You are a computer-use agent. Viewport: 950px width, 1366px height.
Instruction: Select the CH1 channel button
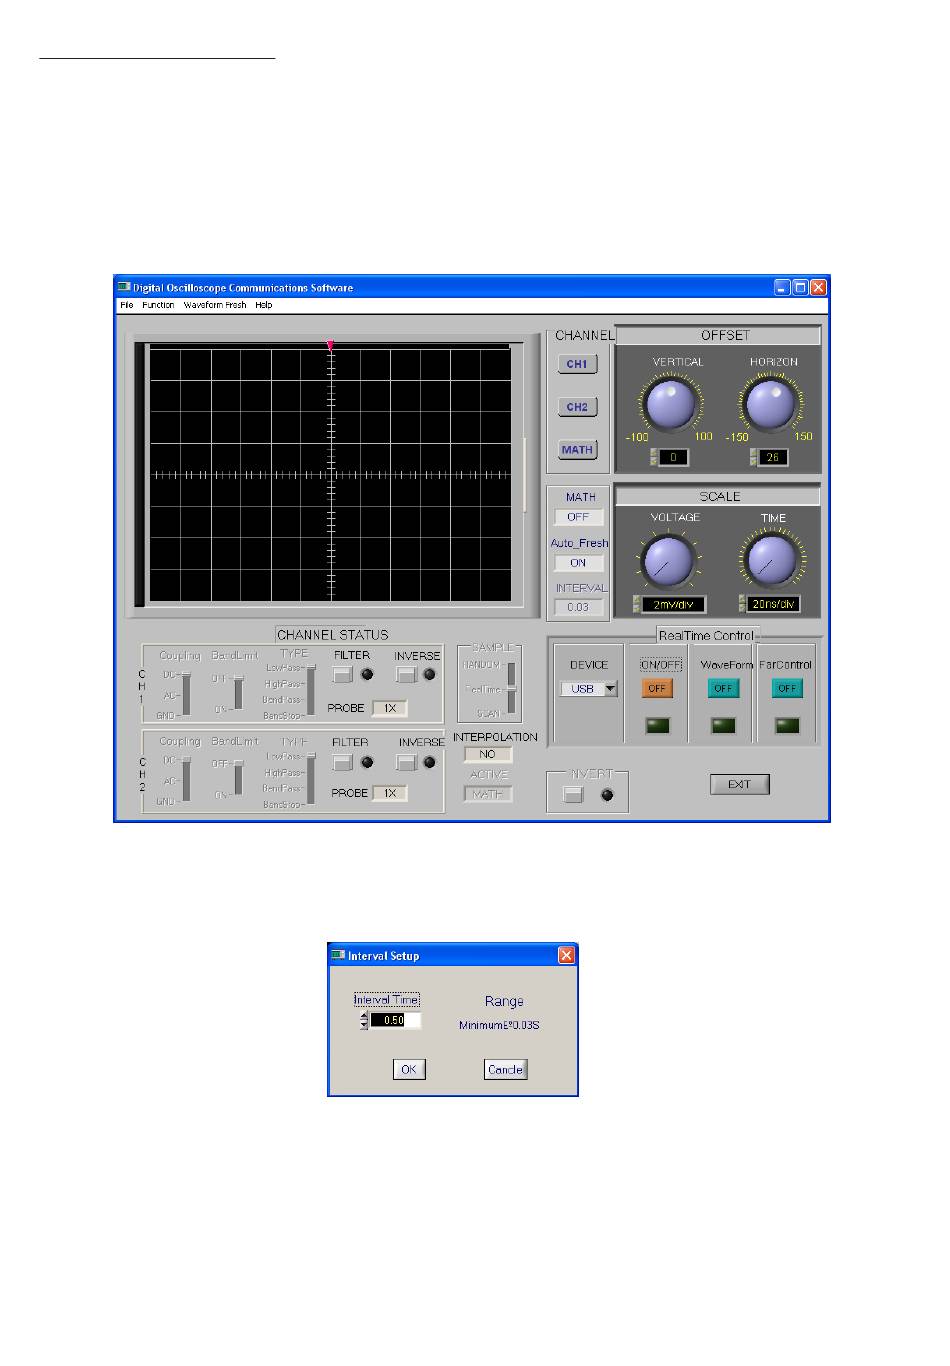(x=577, y=364)
